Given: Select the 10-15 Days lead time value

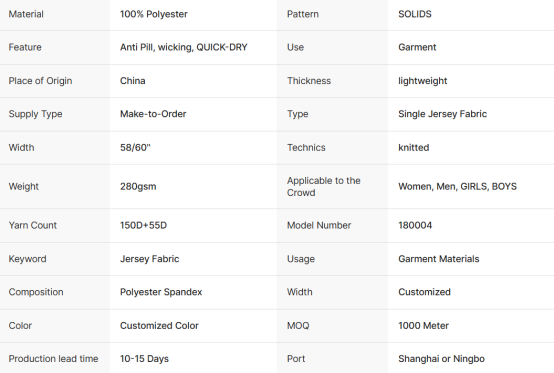Looking at the screenshot, I should tap(144, 359).
